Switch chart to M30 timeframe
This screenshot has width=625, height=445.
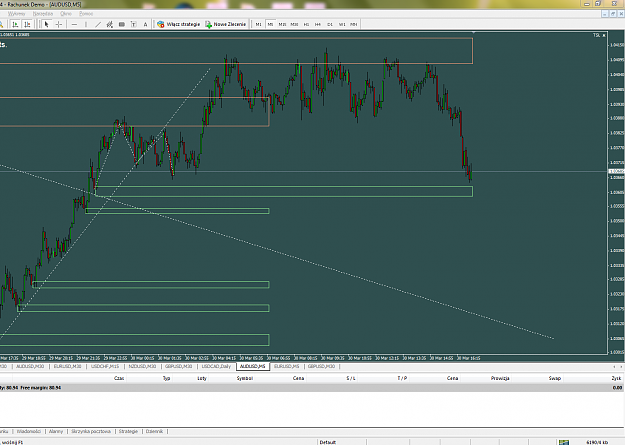(294, 24)
